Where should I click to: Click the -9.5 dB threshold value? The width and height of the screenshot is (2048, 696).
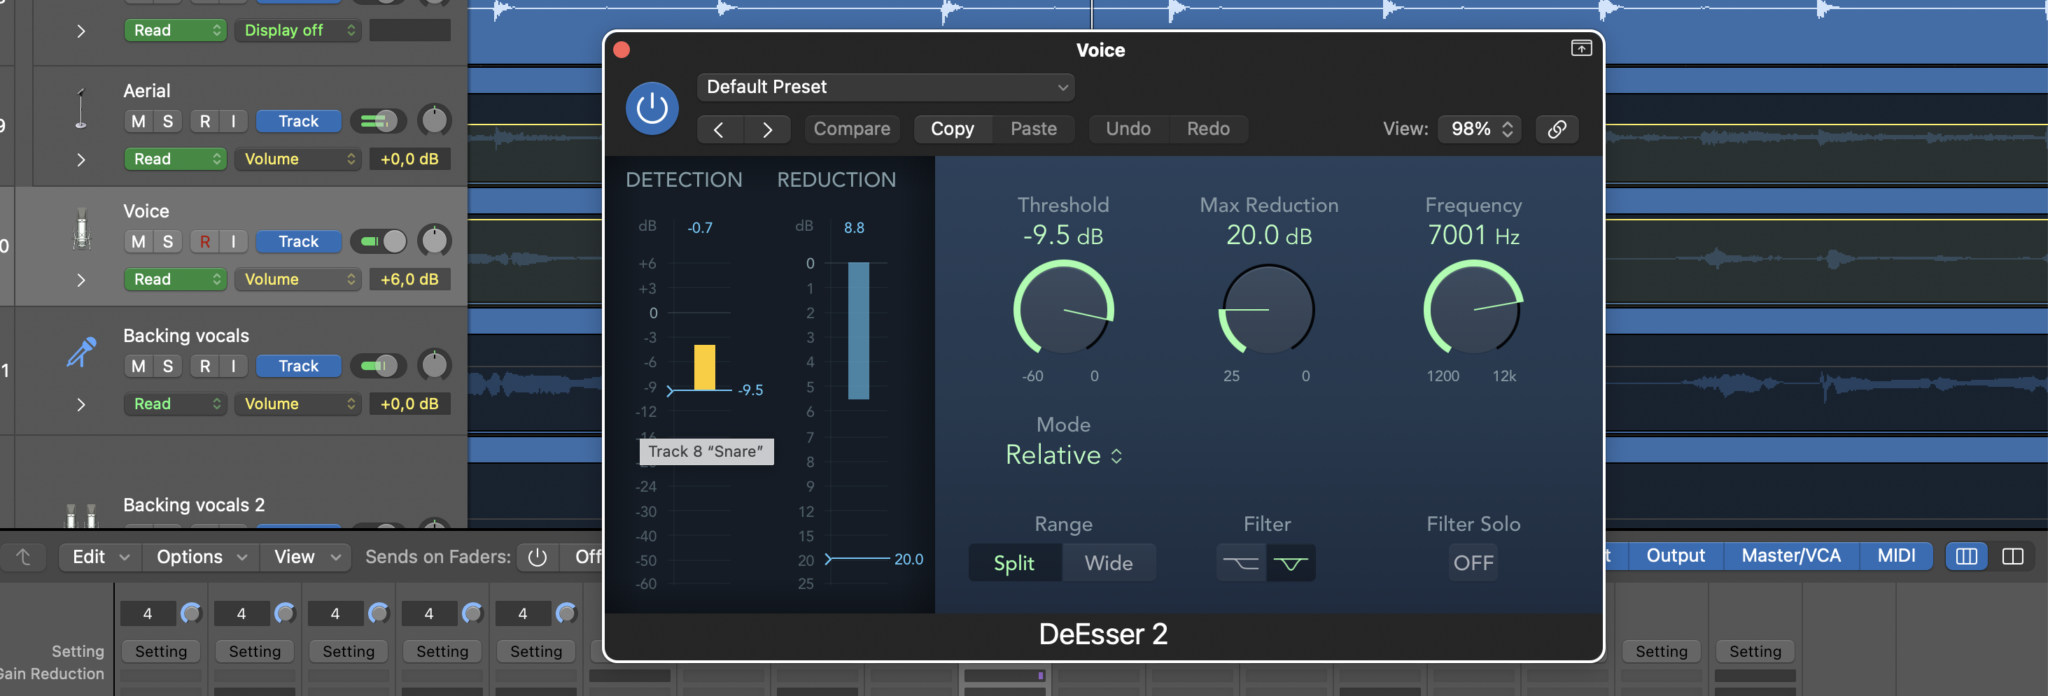click(x=1063, y=236)
